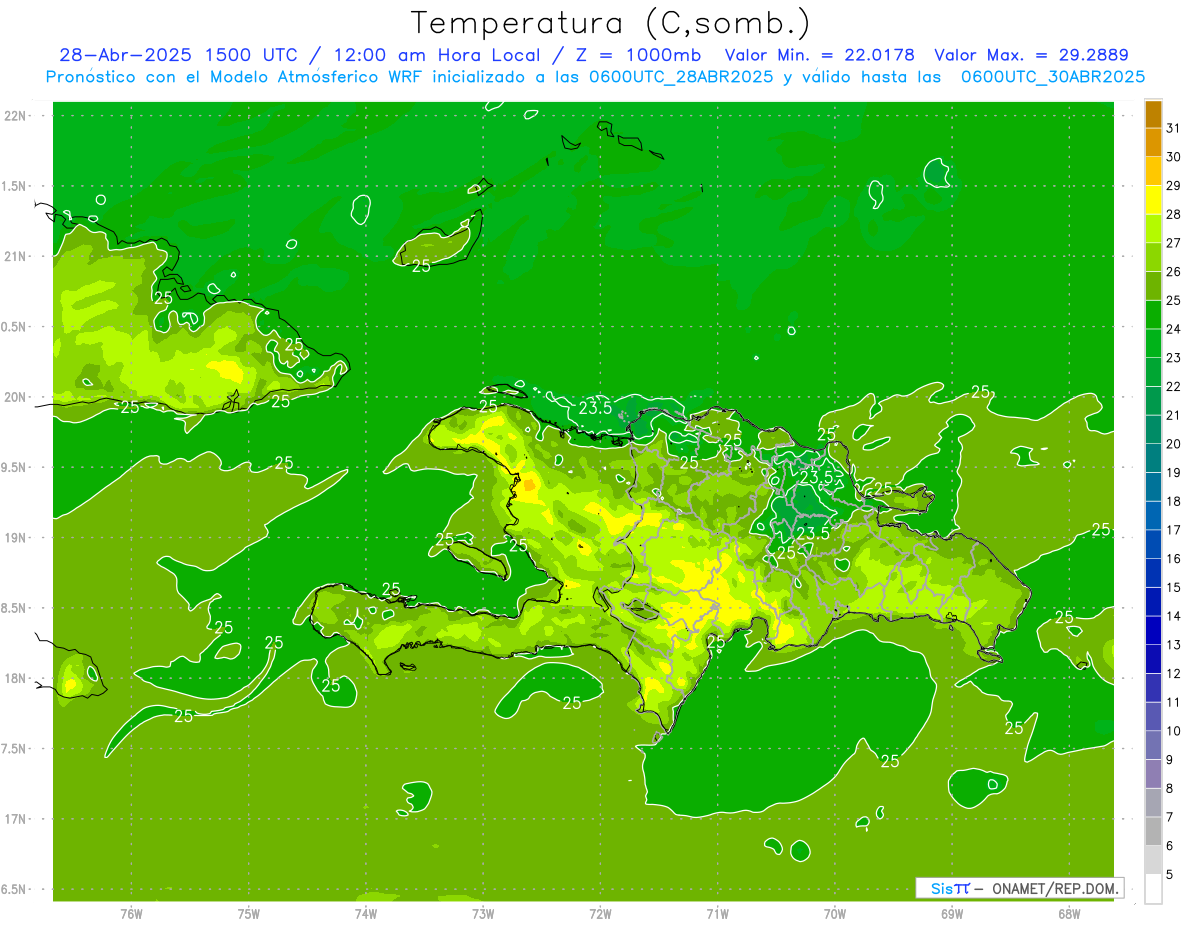This screenshot has width=1200, height=927.
Task: Click the "71W" longitude axis label
Action: coord(717,914)
